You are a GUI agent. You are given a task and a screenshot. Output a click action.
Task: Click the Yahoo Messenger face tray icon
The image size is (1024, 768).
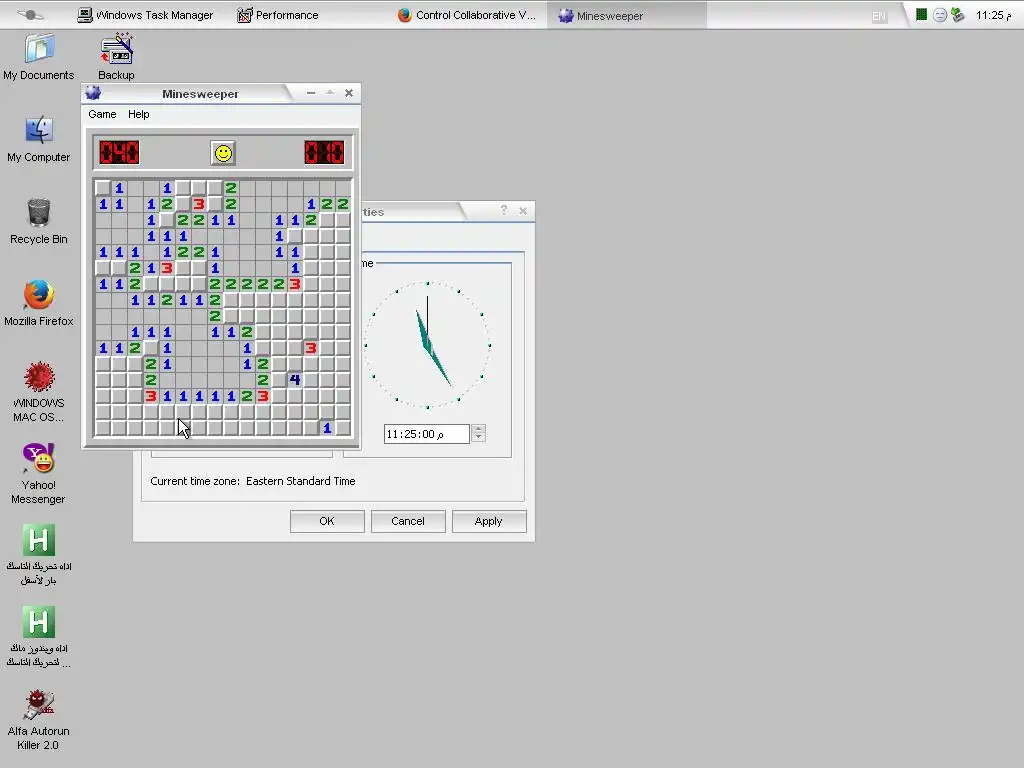pos(940,15)
